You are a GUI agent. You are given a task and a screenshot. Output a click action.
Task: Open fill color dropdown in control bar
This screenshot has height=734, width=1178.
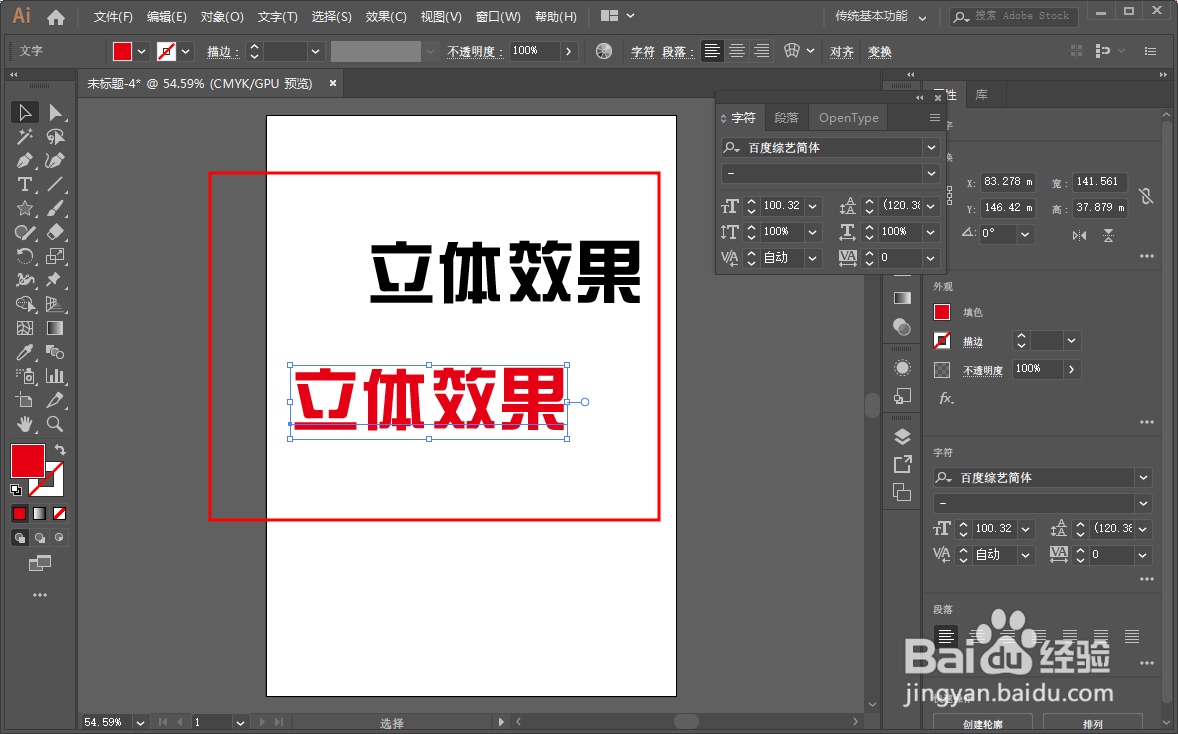tap(141, 51)
